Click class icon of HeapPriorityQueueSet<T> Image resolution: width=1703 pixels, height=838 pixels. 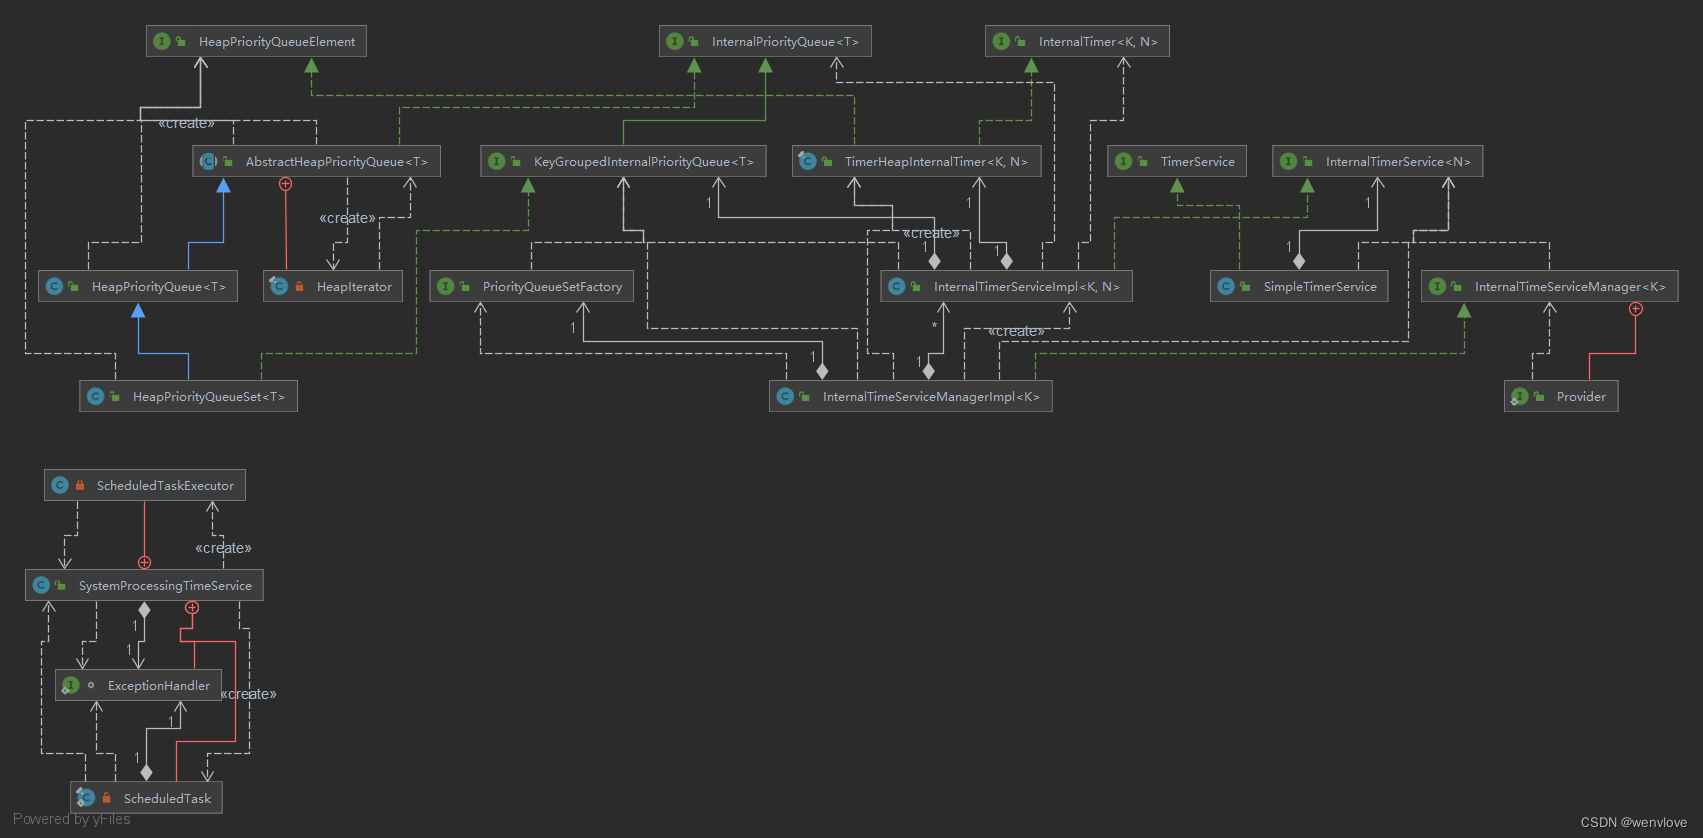point(95,396)
